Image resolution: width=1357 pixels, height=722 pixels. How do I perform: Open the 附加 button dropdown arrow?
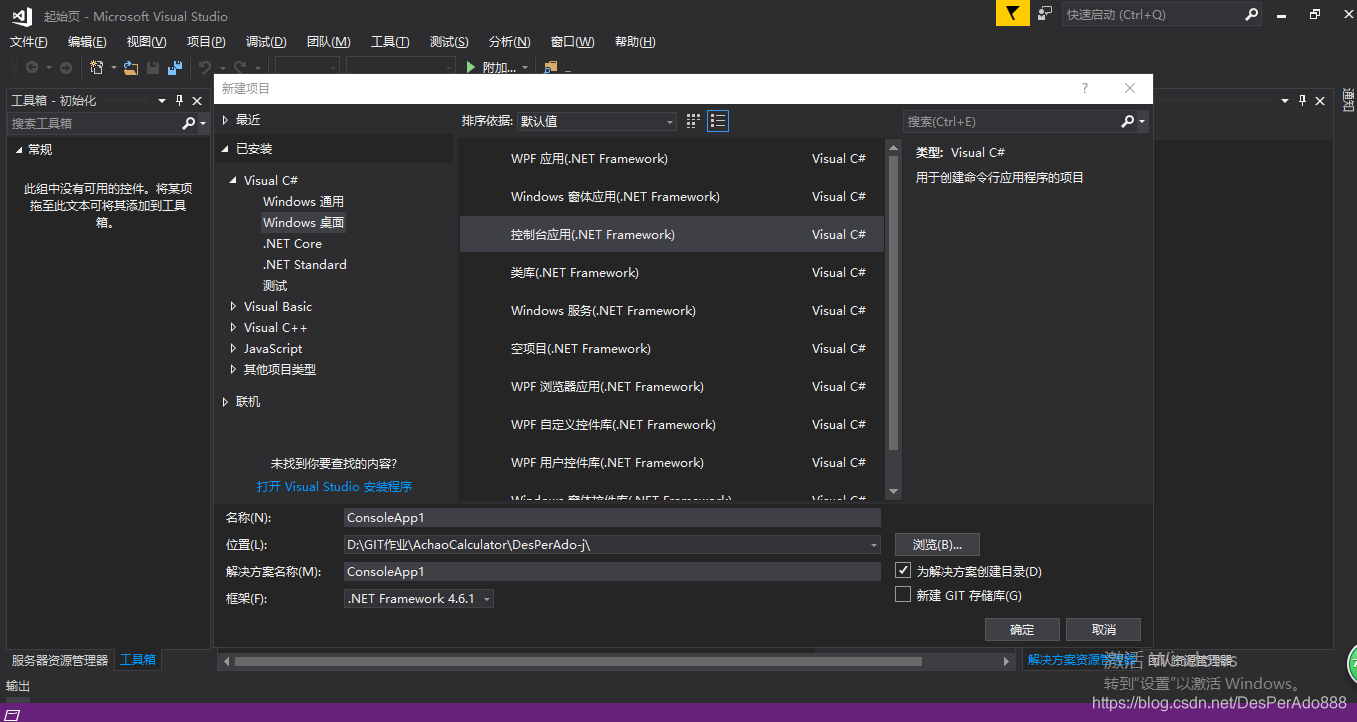[x=526, y=68]
